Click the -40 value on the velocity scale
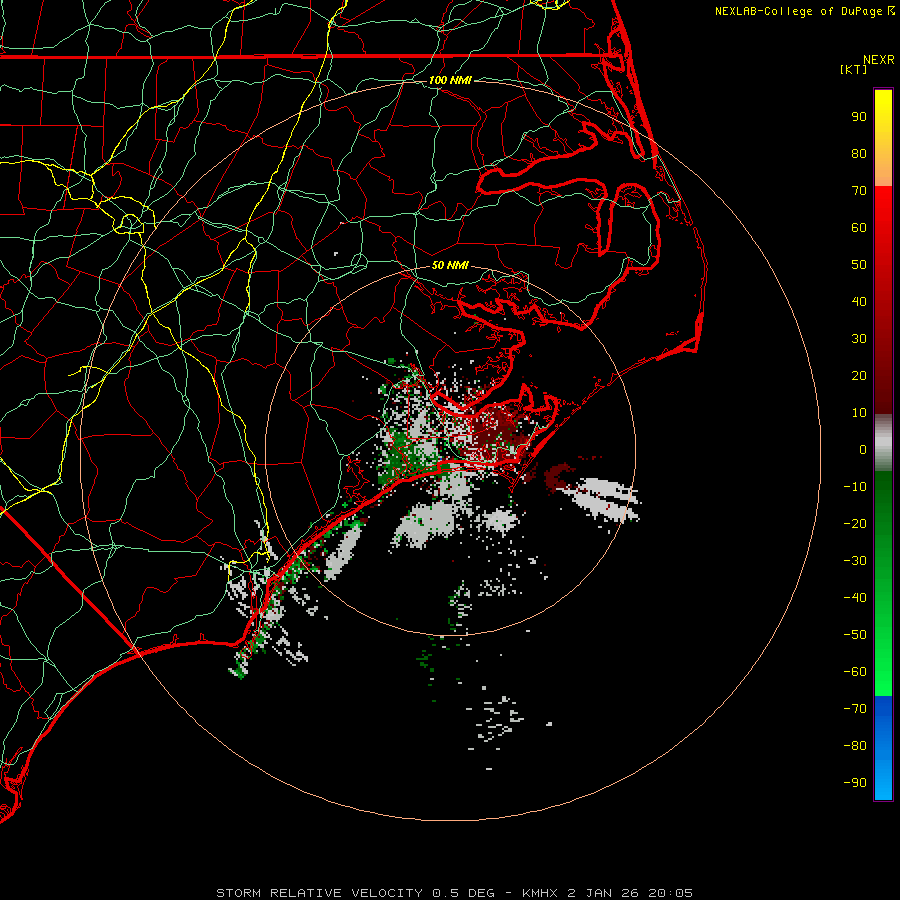The width and height of the screenshot is (900, 900). tap(855, 598)
